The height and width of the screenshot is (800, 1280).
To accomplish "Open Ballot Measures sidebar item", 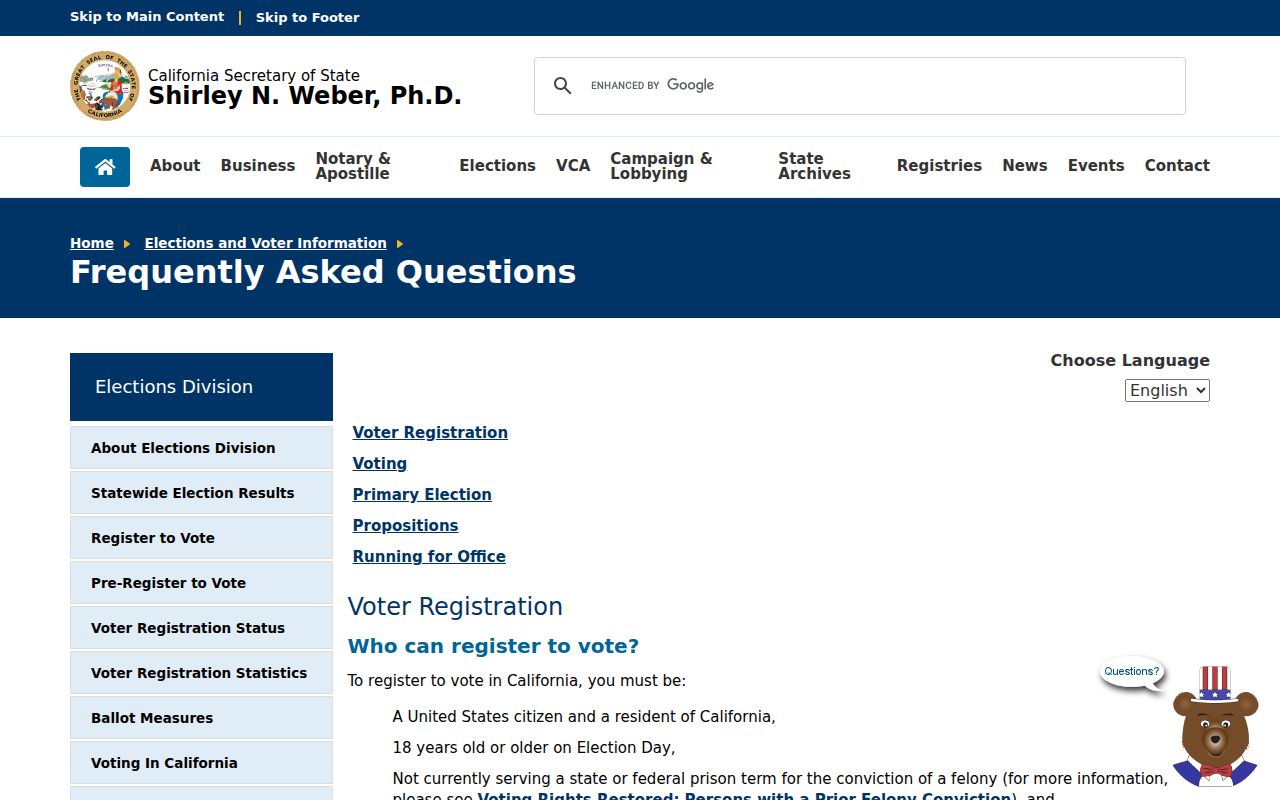I will (x=201, y=718).
